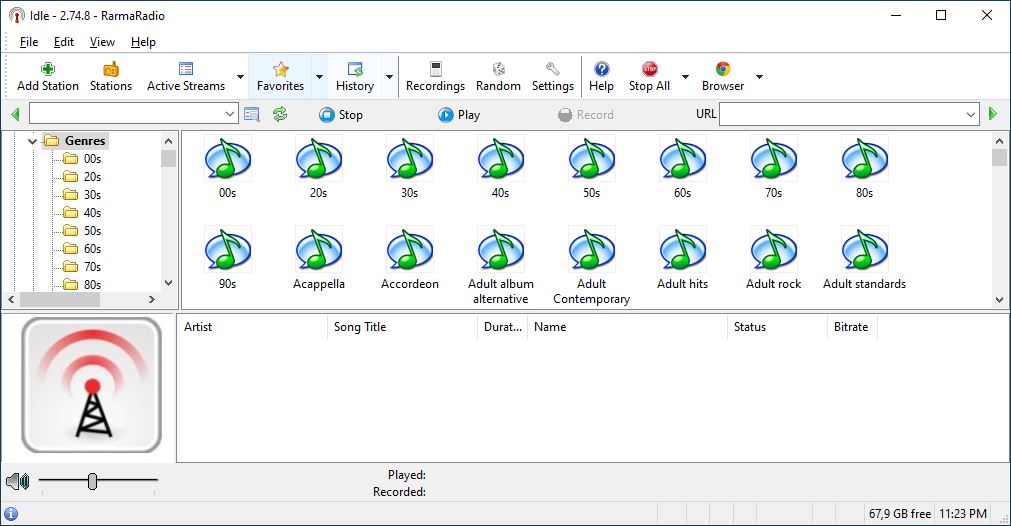Click the radio tower logo image
Viewport: 1011px width, 526px height.
(92, 385)
